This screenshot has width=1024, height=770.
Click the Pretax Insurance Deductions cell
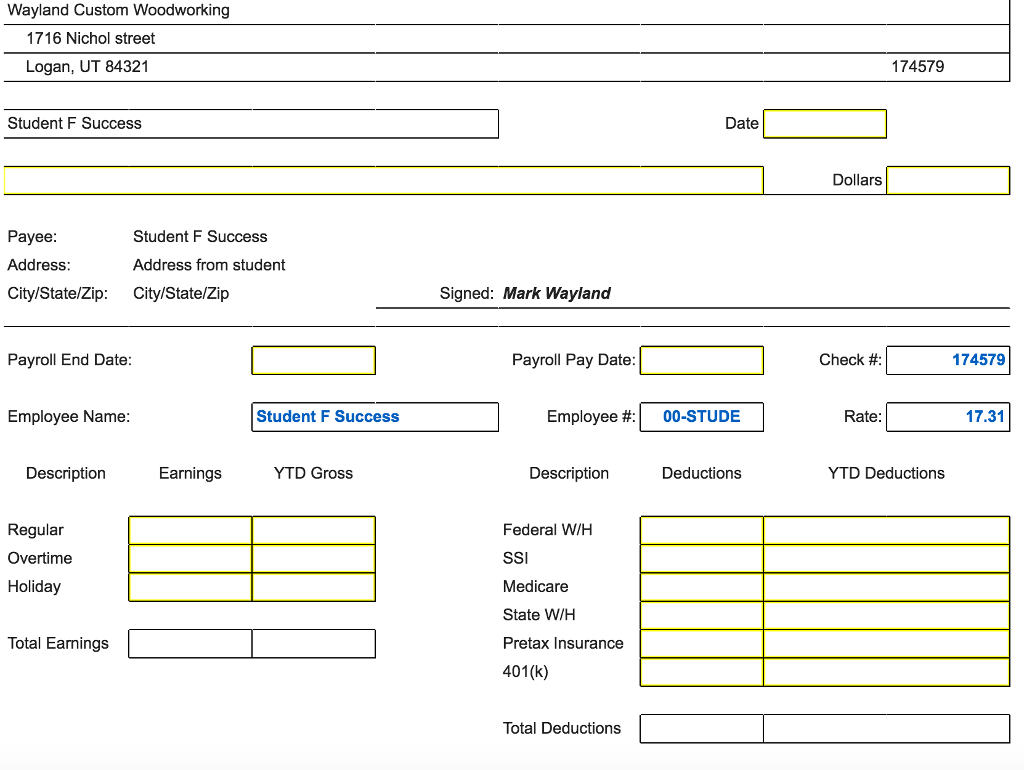[x=701, y=644]
